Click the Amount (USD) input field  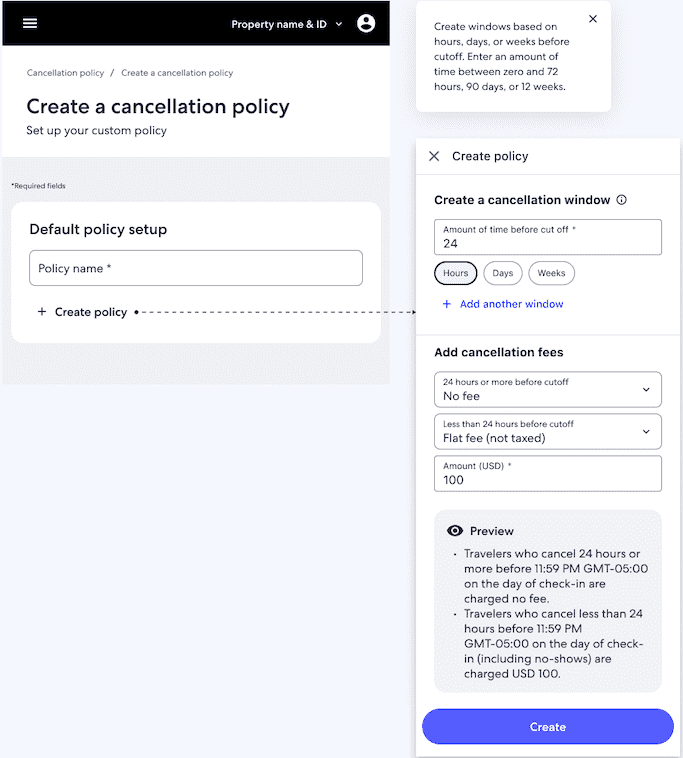tap(548, 474)
